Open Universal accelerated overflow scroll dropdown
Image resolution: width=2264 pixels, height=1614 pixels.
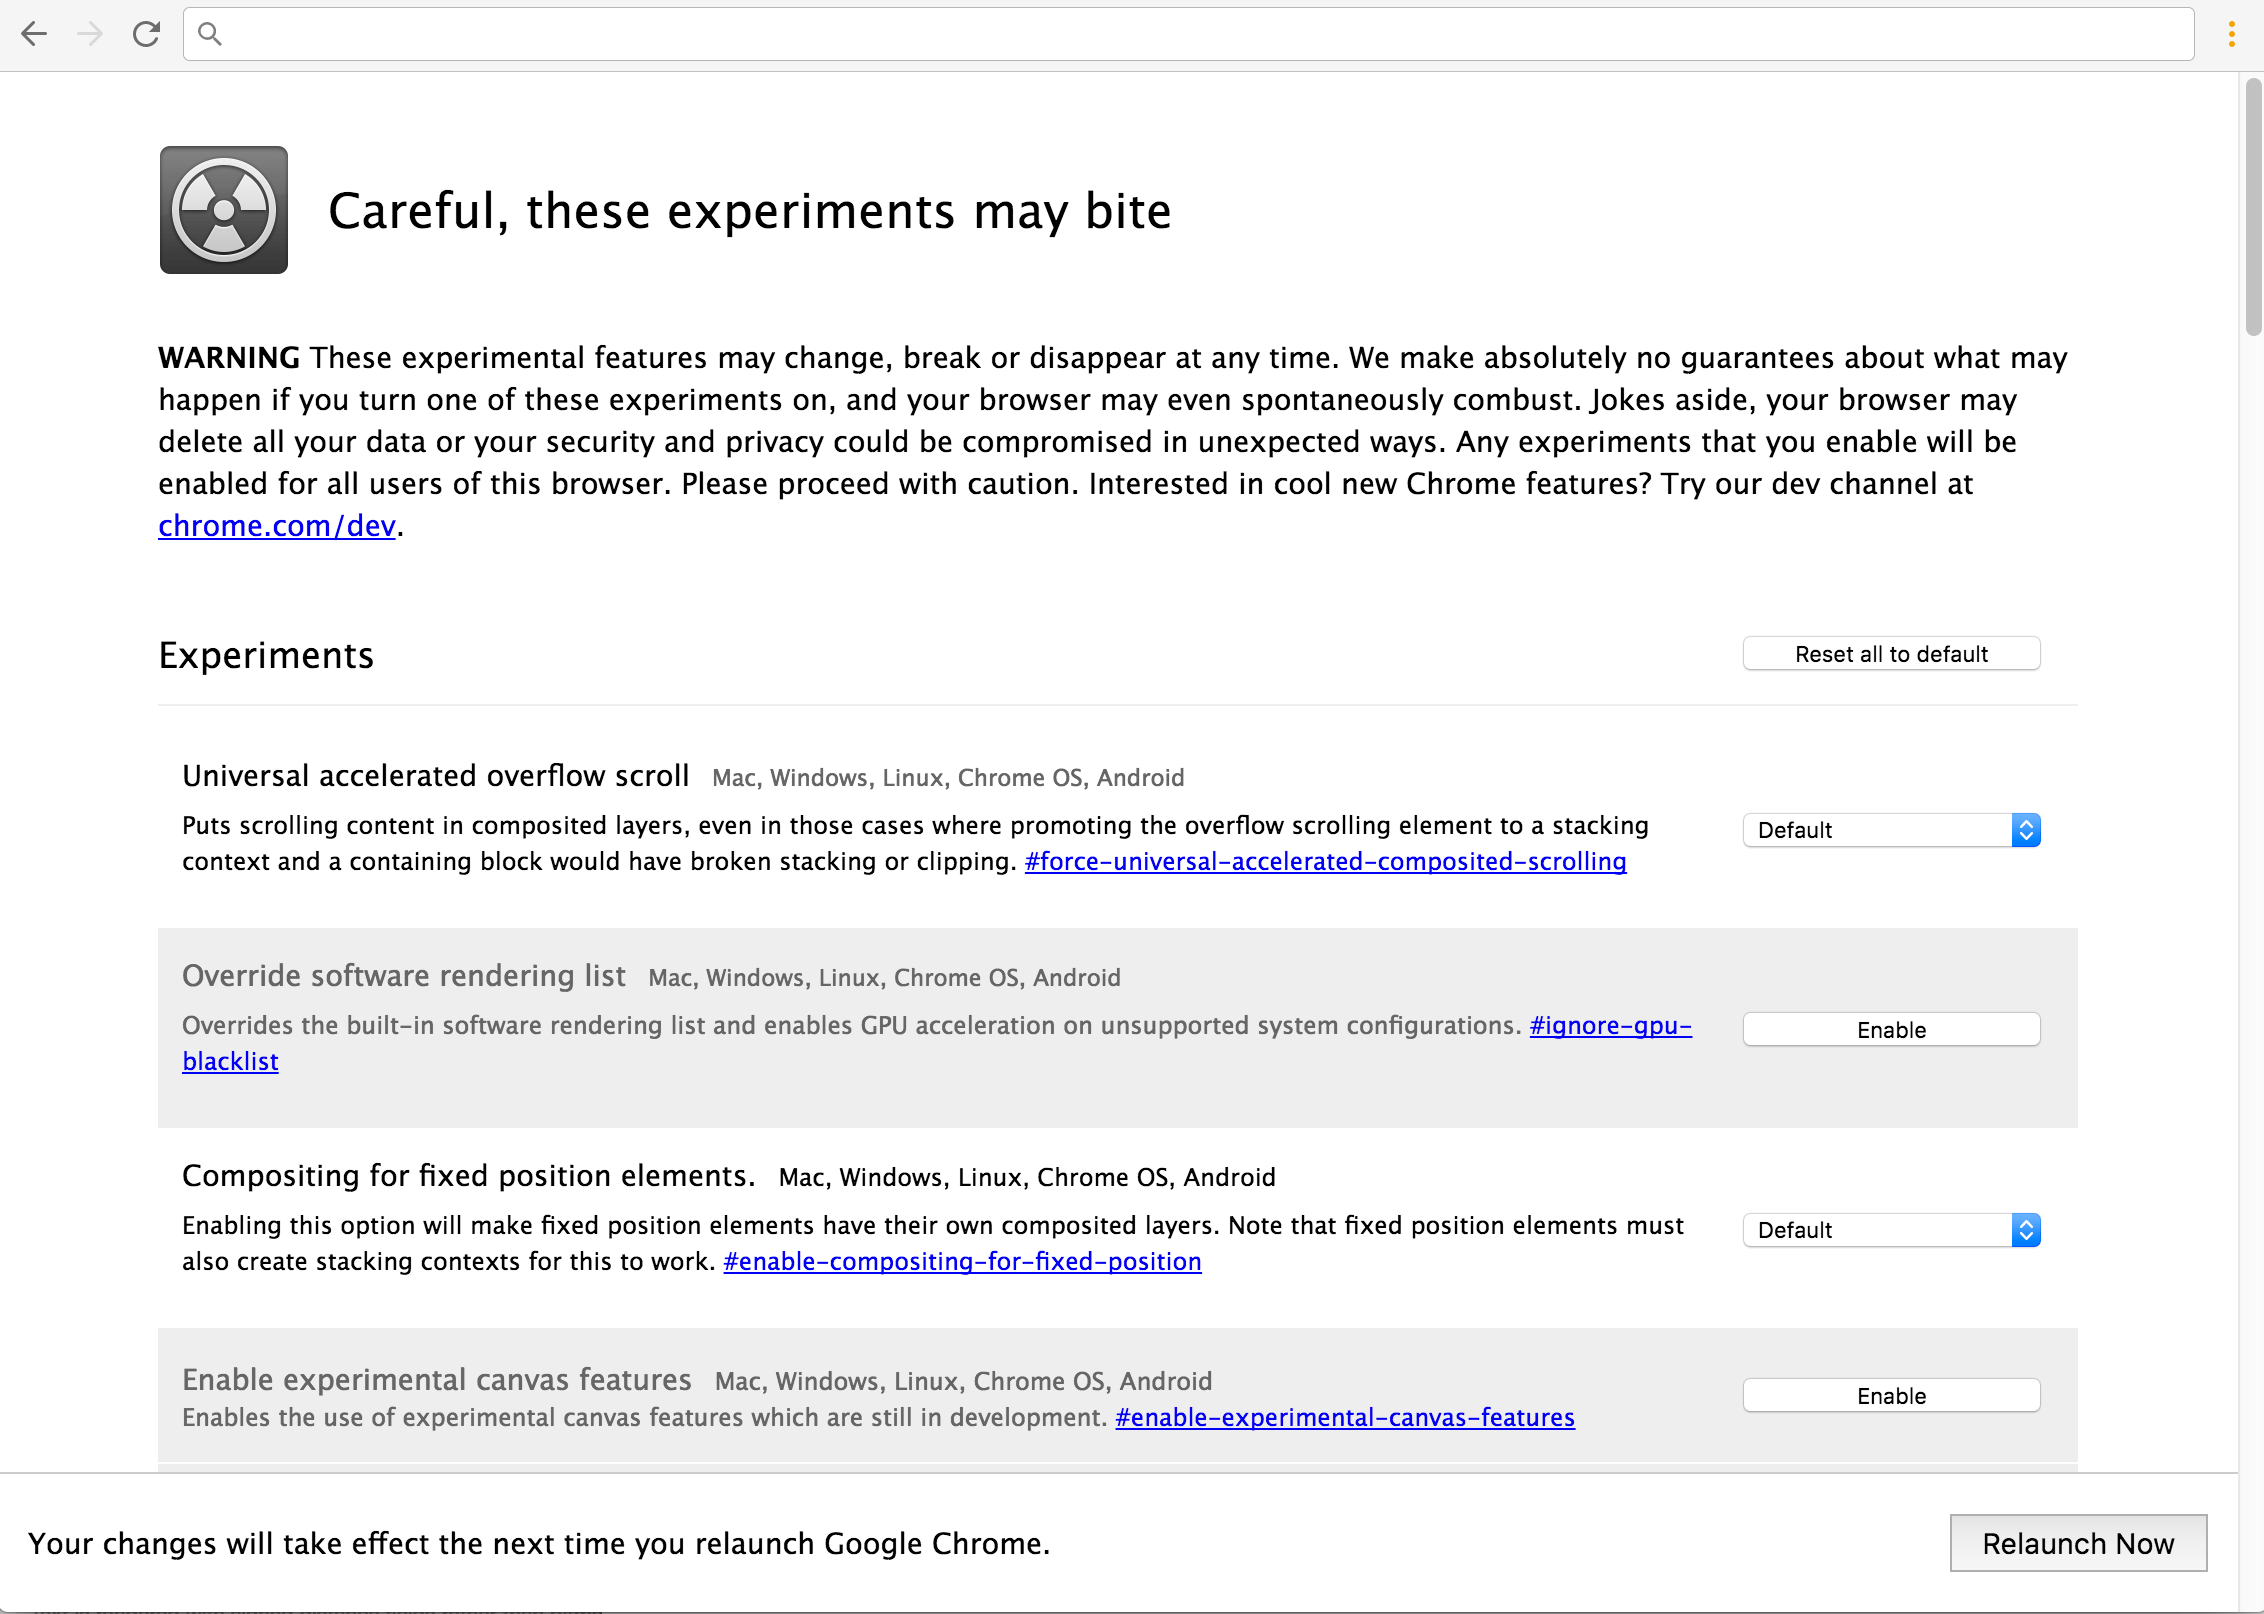pos(1890,830)
